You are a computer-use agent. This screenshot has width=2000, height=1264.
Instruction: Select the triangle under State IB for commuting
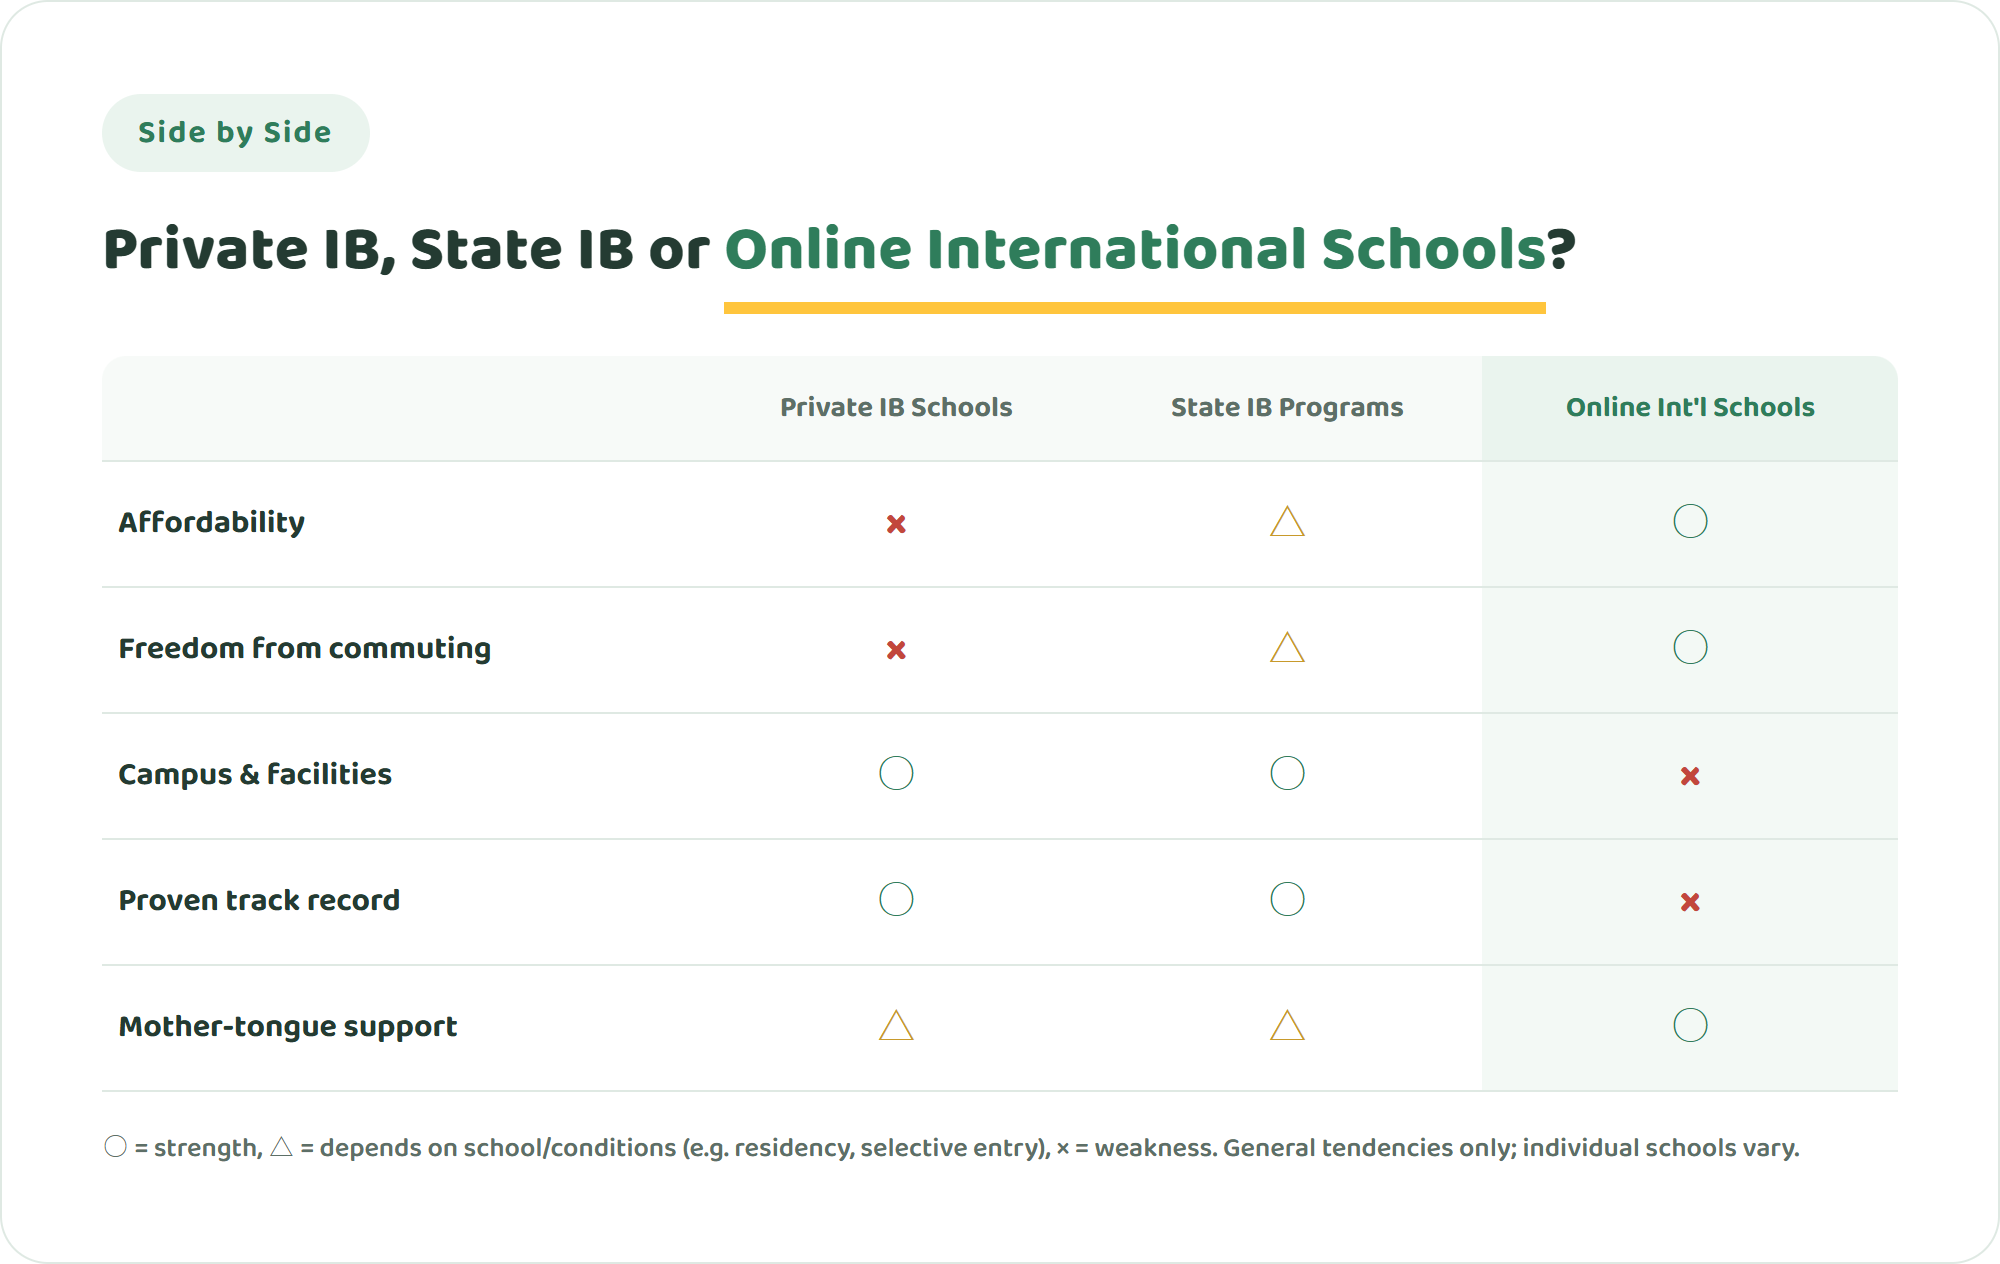pyautogui.click(x=1287, y=647)
